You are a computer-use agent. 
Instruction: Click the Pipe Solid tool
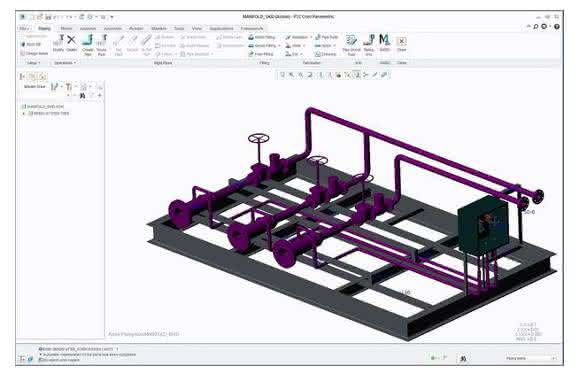[326, 37]
